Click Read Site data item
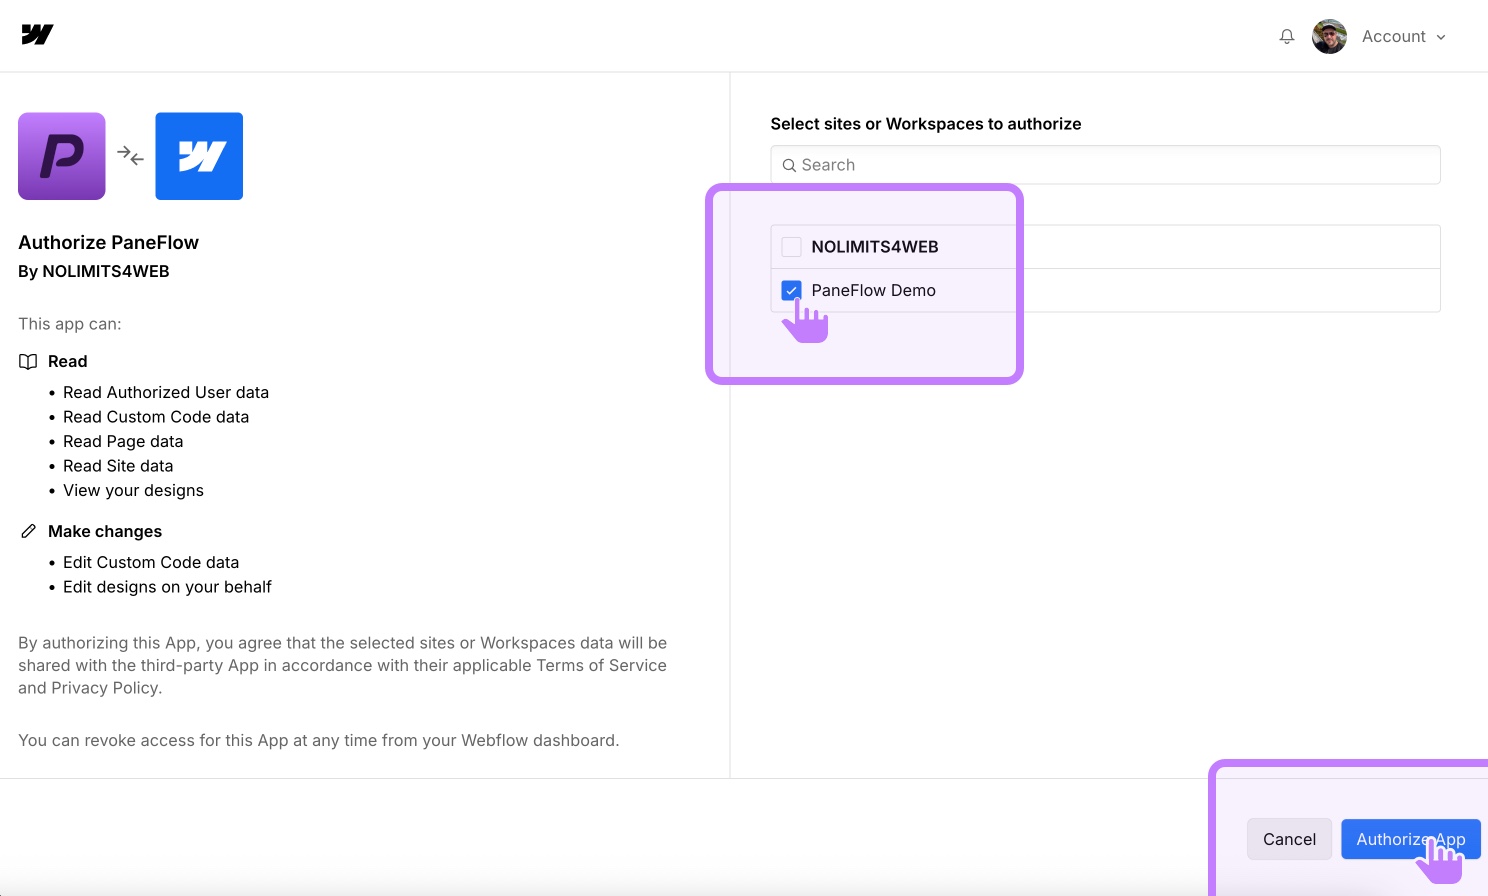Image resolution: width=1488 pixels, height=896 pixels. [x=118, y=466]
